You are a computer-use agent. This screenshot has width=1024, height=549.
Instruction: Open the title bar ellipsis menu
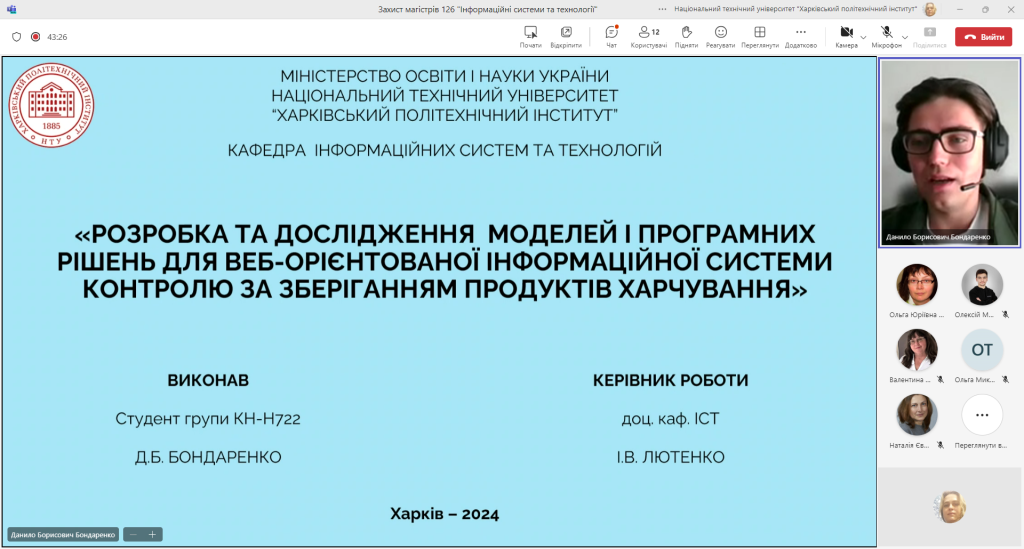pyautogui.click(x=662, y=9)
